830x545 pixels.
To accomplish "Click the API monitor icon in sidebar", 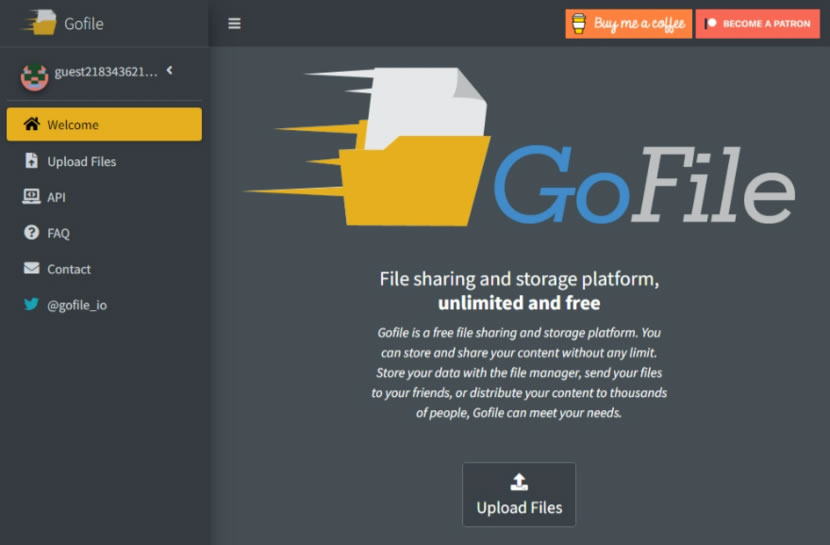I will click(x=31, y=197).
